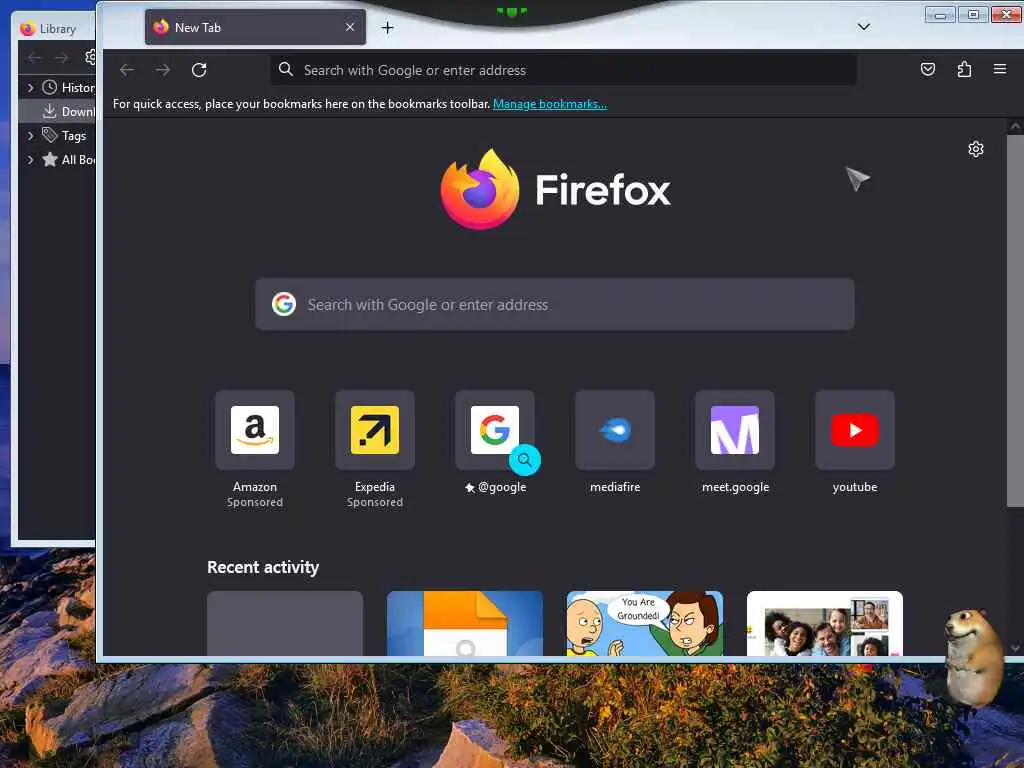The height and width of the screenshot is (768, 1024).
Task: Click the Library window title
Action: point(57,29)
